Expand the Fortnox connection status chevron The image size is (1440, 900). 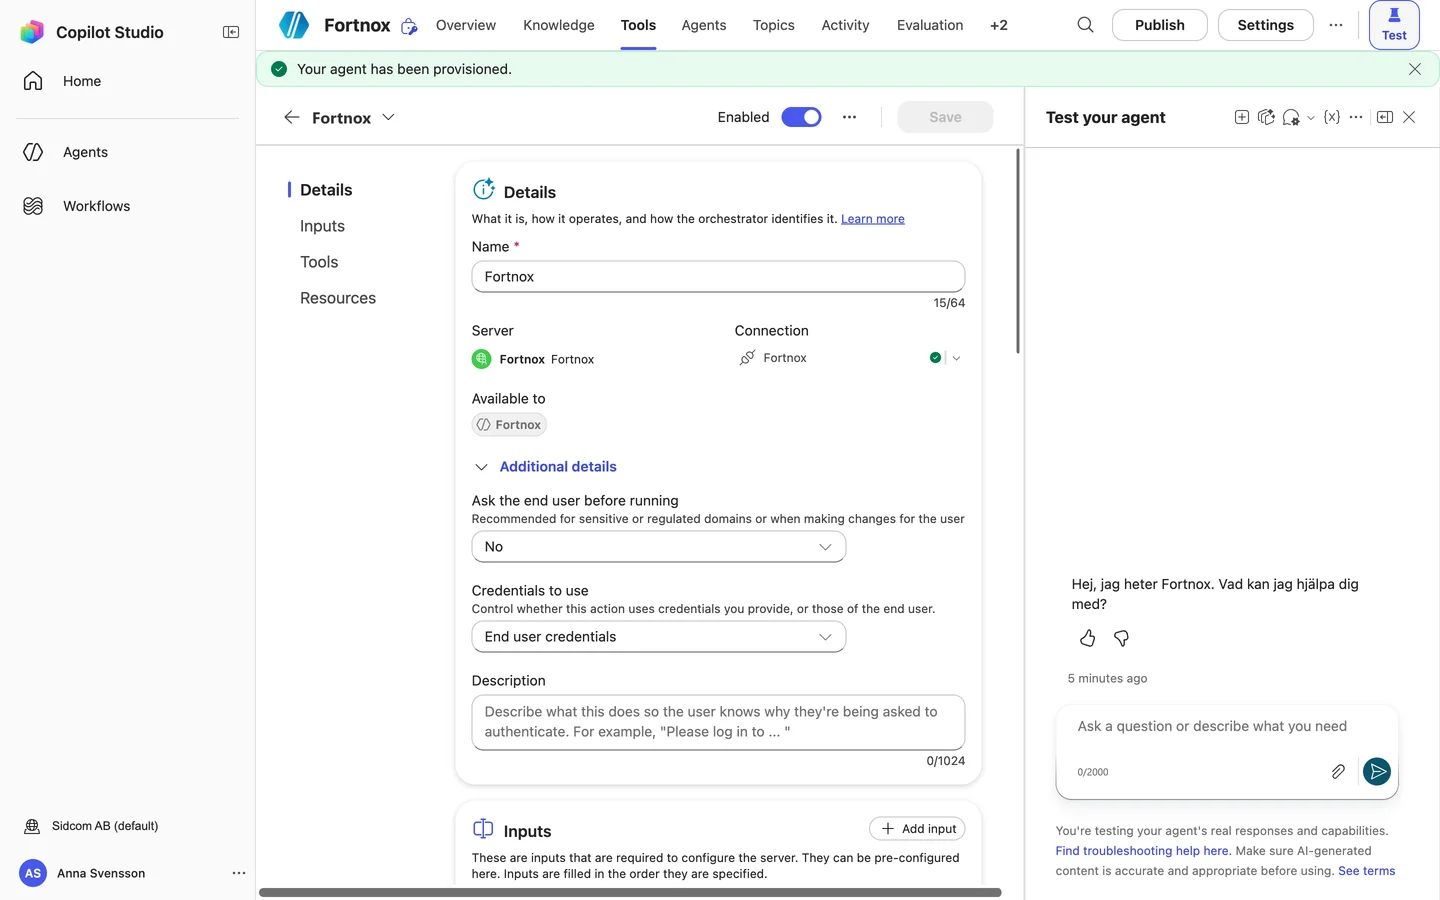click(x=956, y=358)
